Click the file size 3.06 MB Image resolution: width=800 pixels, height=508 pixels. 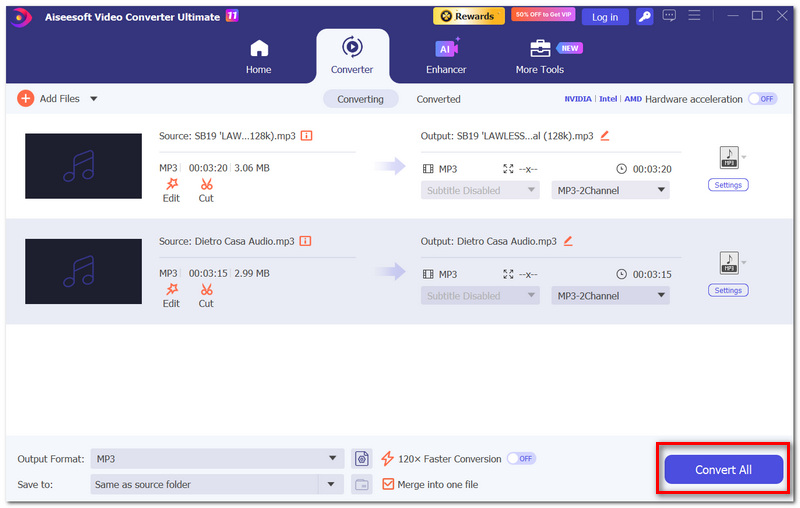252,168
